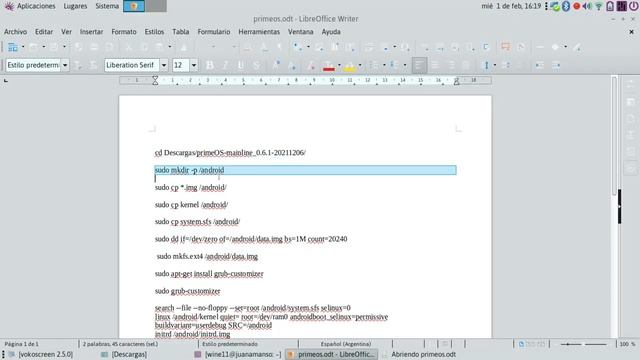Click the Insert Text Box icon
Screen dimensions: 640x360
coord(350,47)
